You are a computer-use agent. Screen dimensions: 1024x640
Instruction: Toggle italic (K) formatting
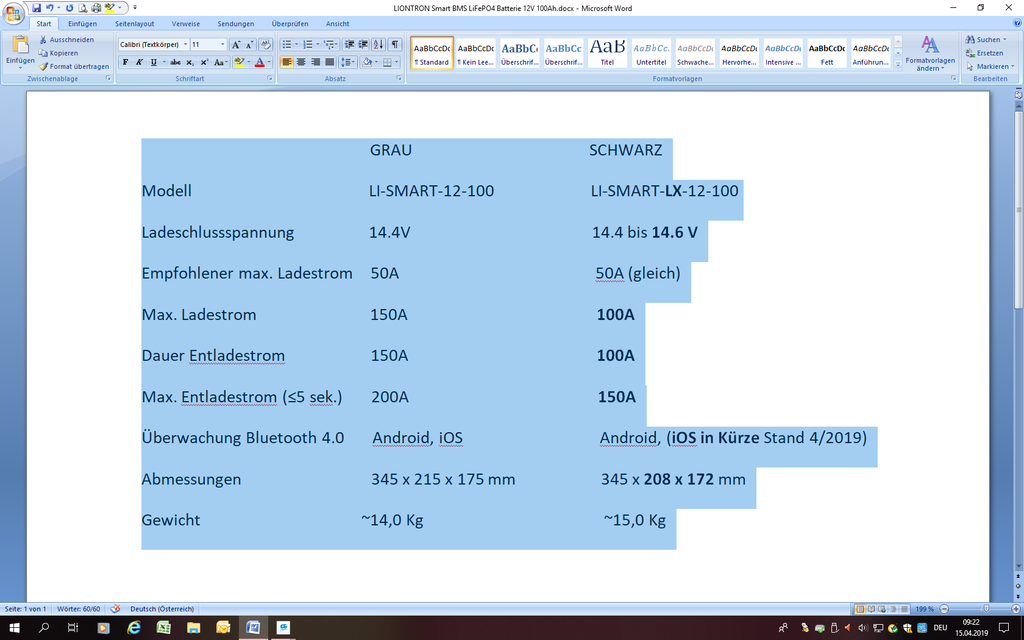coord(139,62)
